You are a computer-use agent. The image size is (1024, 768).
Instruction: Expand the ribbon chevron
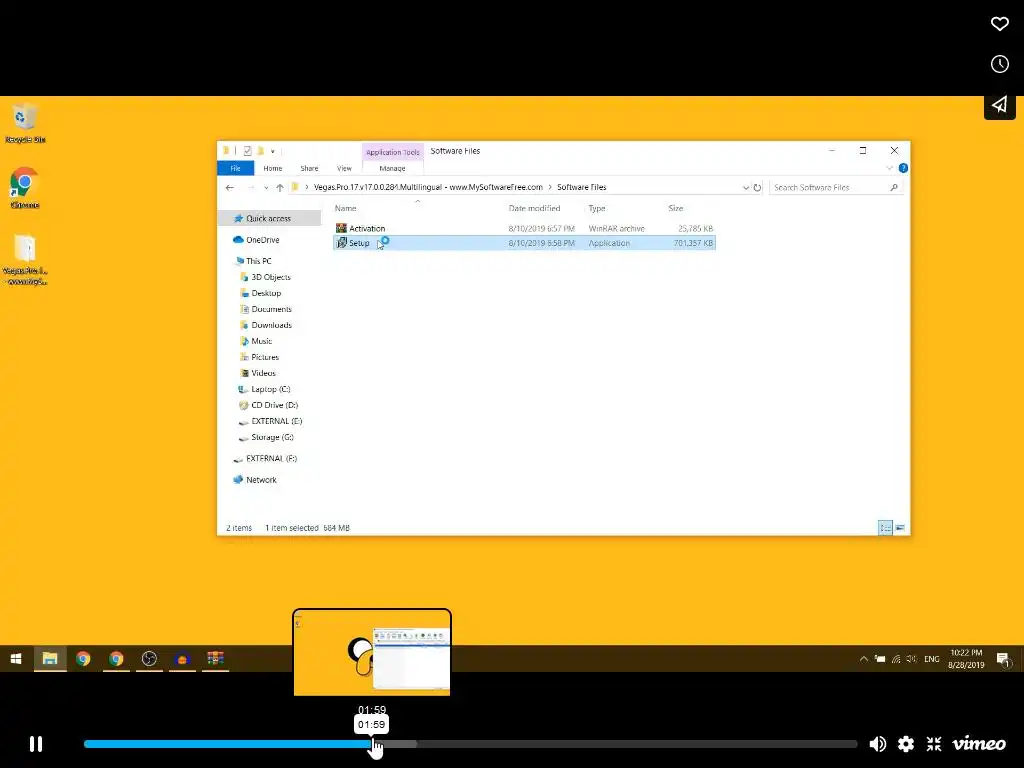(889, 168)
